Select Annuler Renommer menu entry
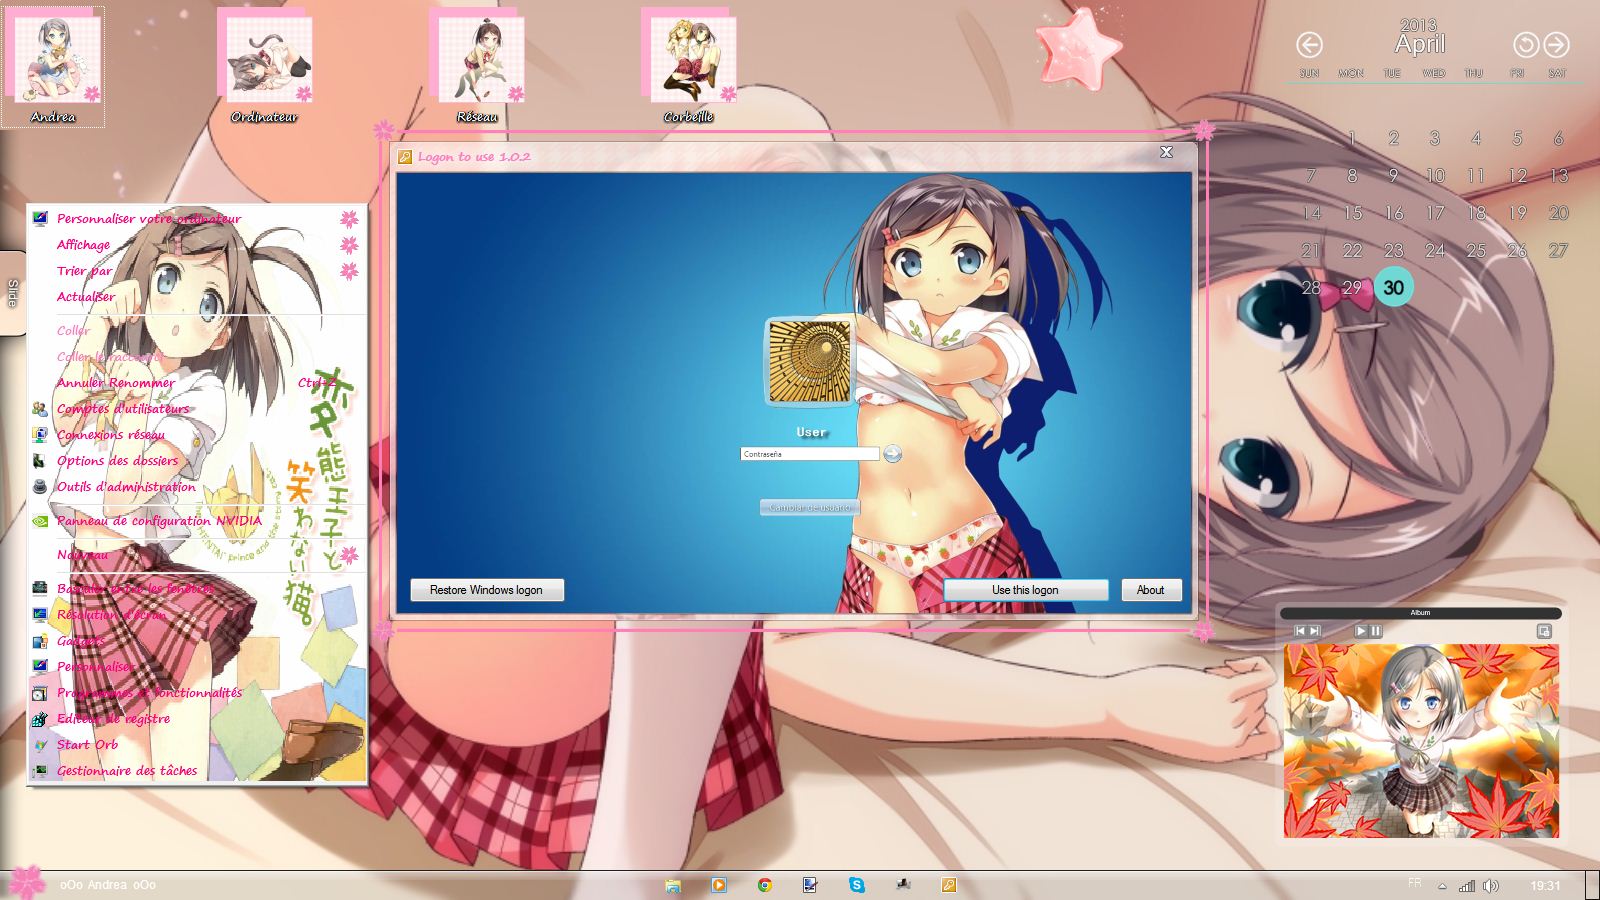 point(198,382)
